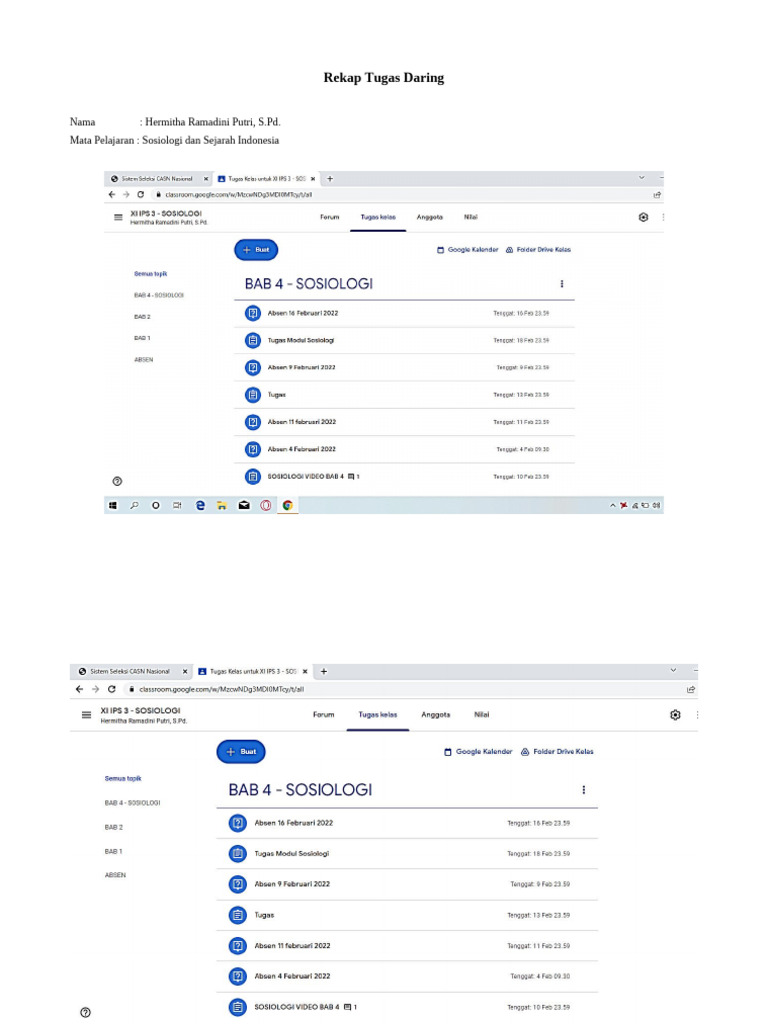Viewport: 768px width, 1024px height.
Task: Open File Explorer from the taskbar
Action: pyautogui.click(x=222, y=505)
